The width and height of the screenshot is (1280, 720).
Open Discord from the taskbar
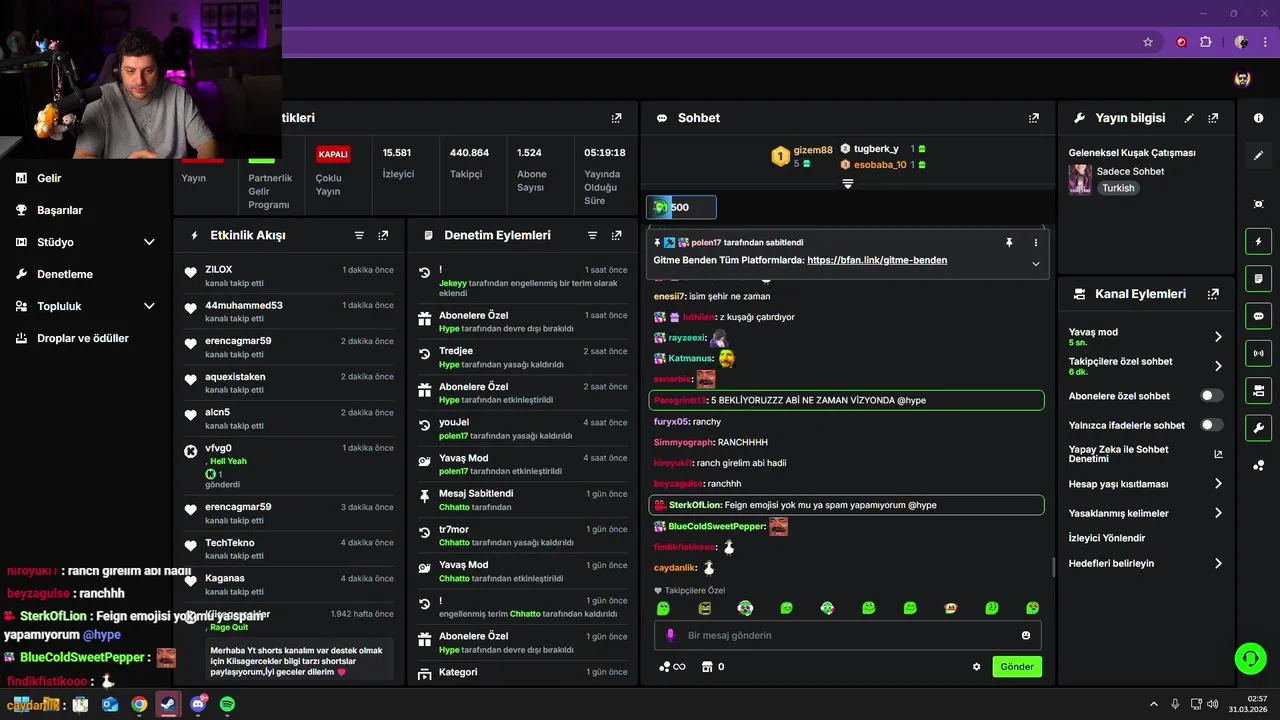pyautogui.click(x=198, y=704)
